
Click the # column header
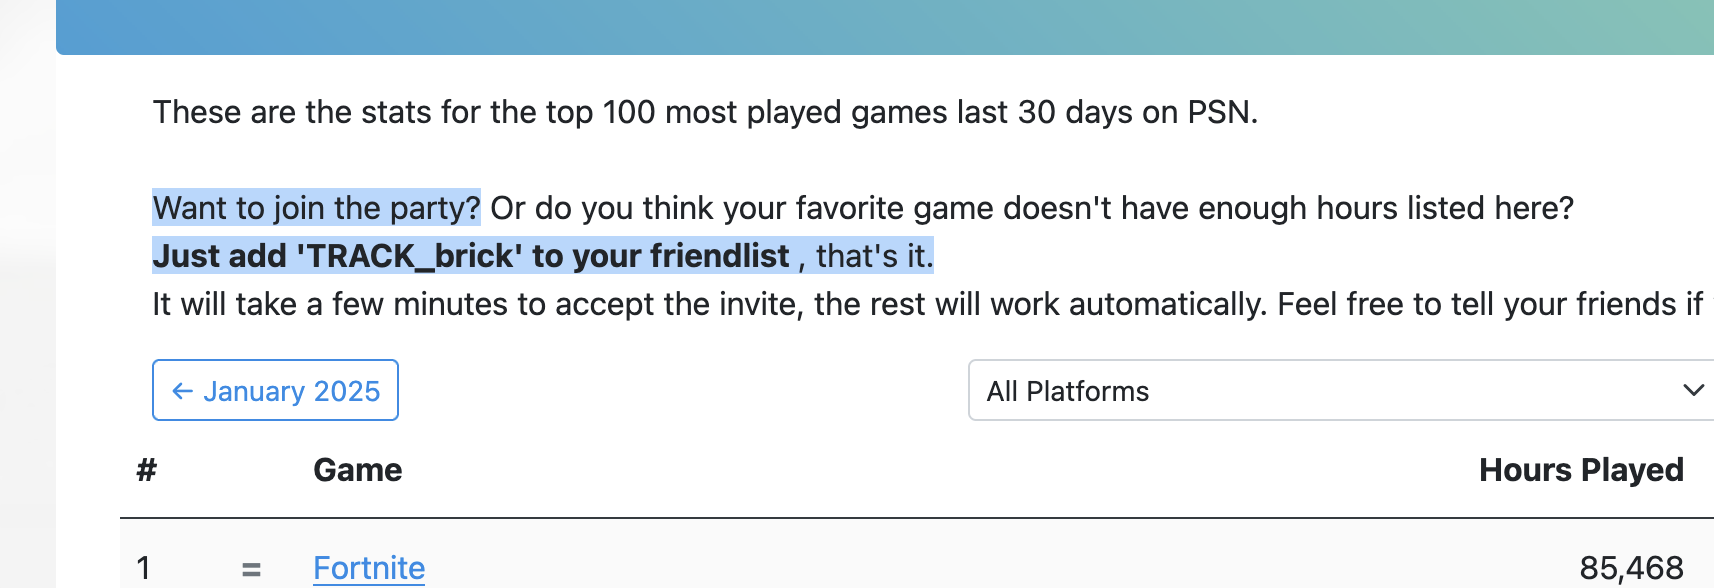point(147,470)
